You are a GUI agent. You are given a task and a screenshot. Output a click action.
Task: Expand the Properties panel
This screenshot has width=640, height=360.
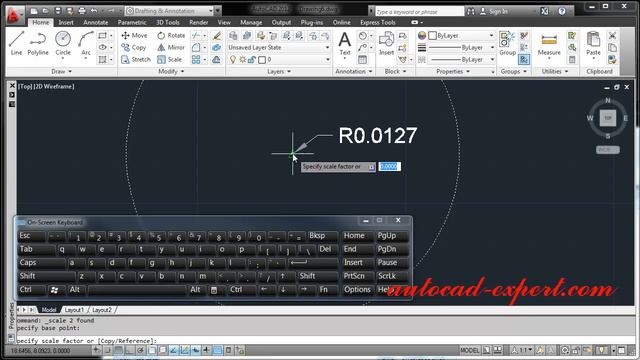453,71
